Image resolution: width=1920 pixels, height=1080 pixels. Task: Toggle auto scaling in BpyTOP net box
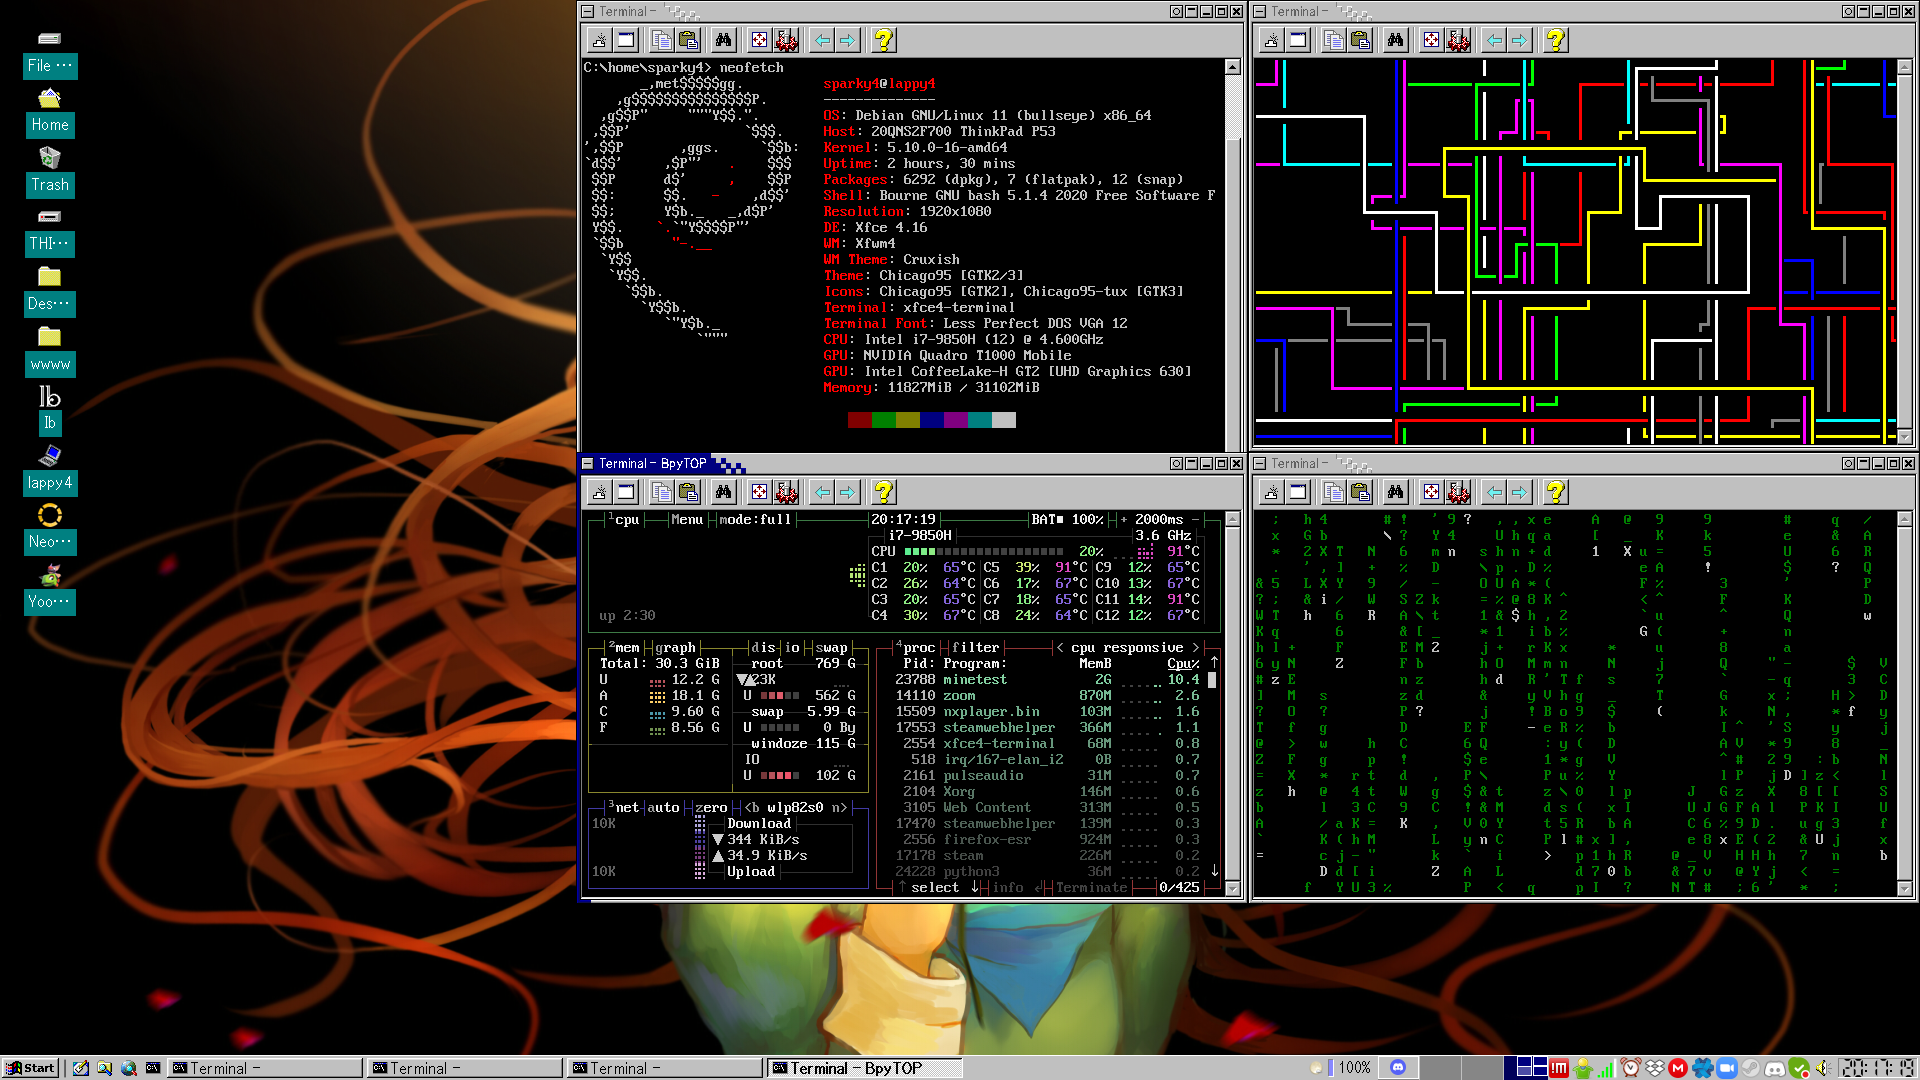pos(663,808)
